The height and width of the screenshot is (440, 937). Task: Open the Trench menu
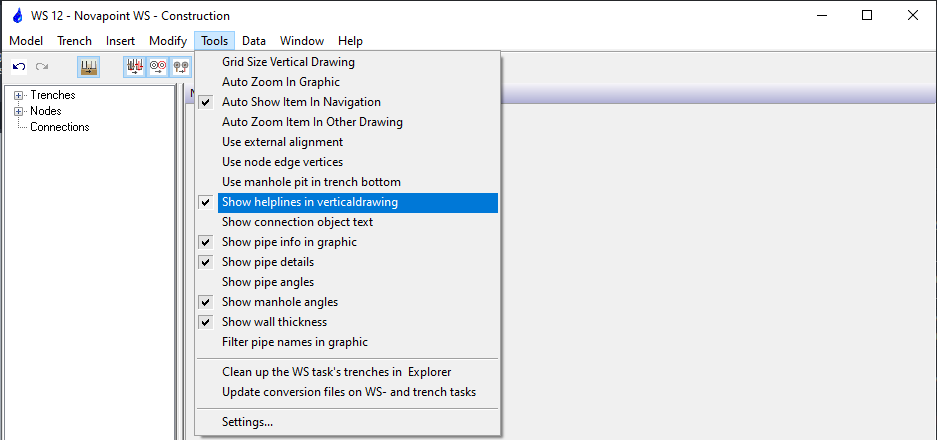click(74, 41)
